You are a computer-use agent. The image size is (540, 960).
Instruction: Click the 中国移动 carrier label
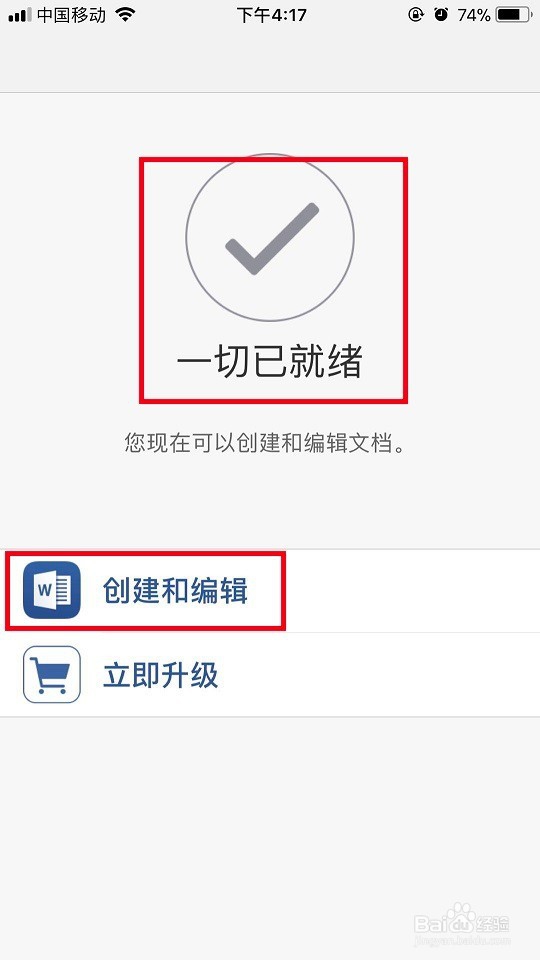click(72, 15)
